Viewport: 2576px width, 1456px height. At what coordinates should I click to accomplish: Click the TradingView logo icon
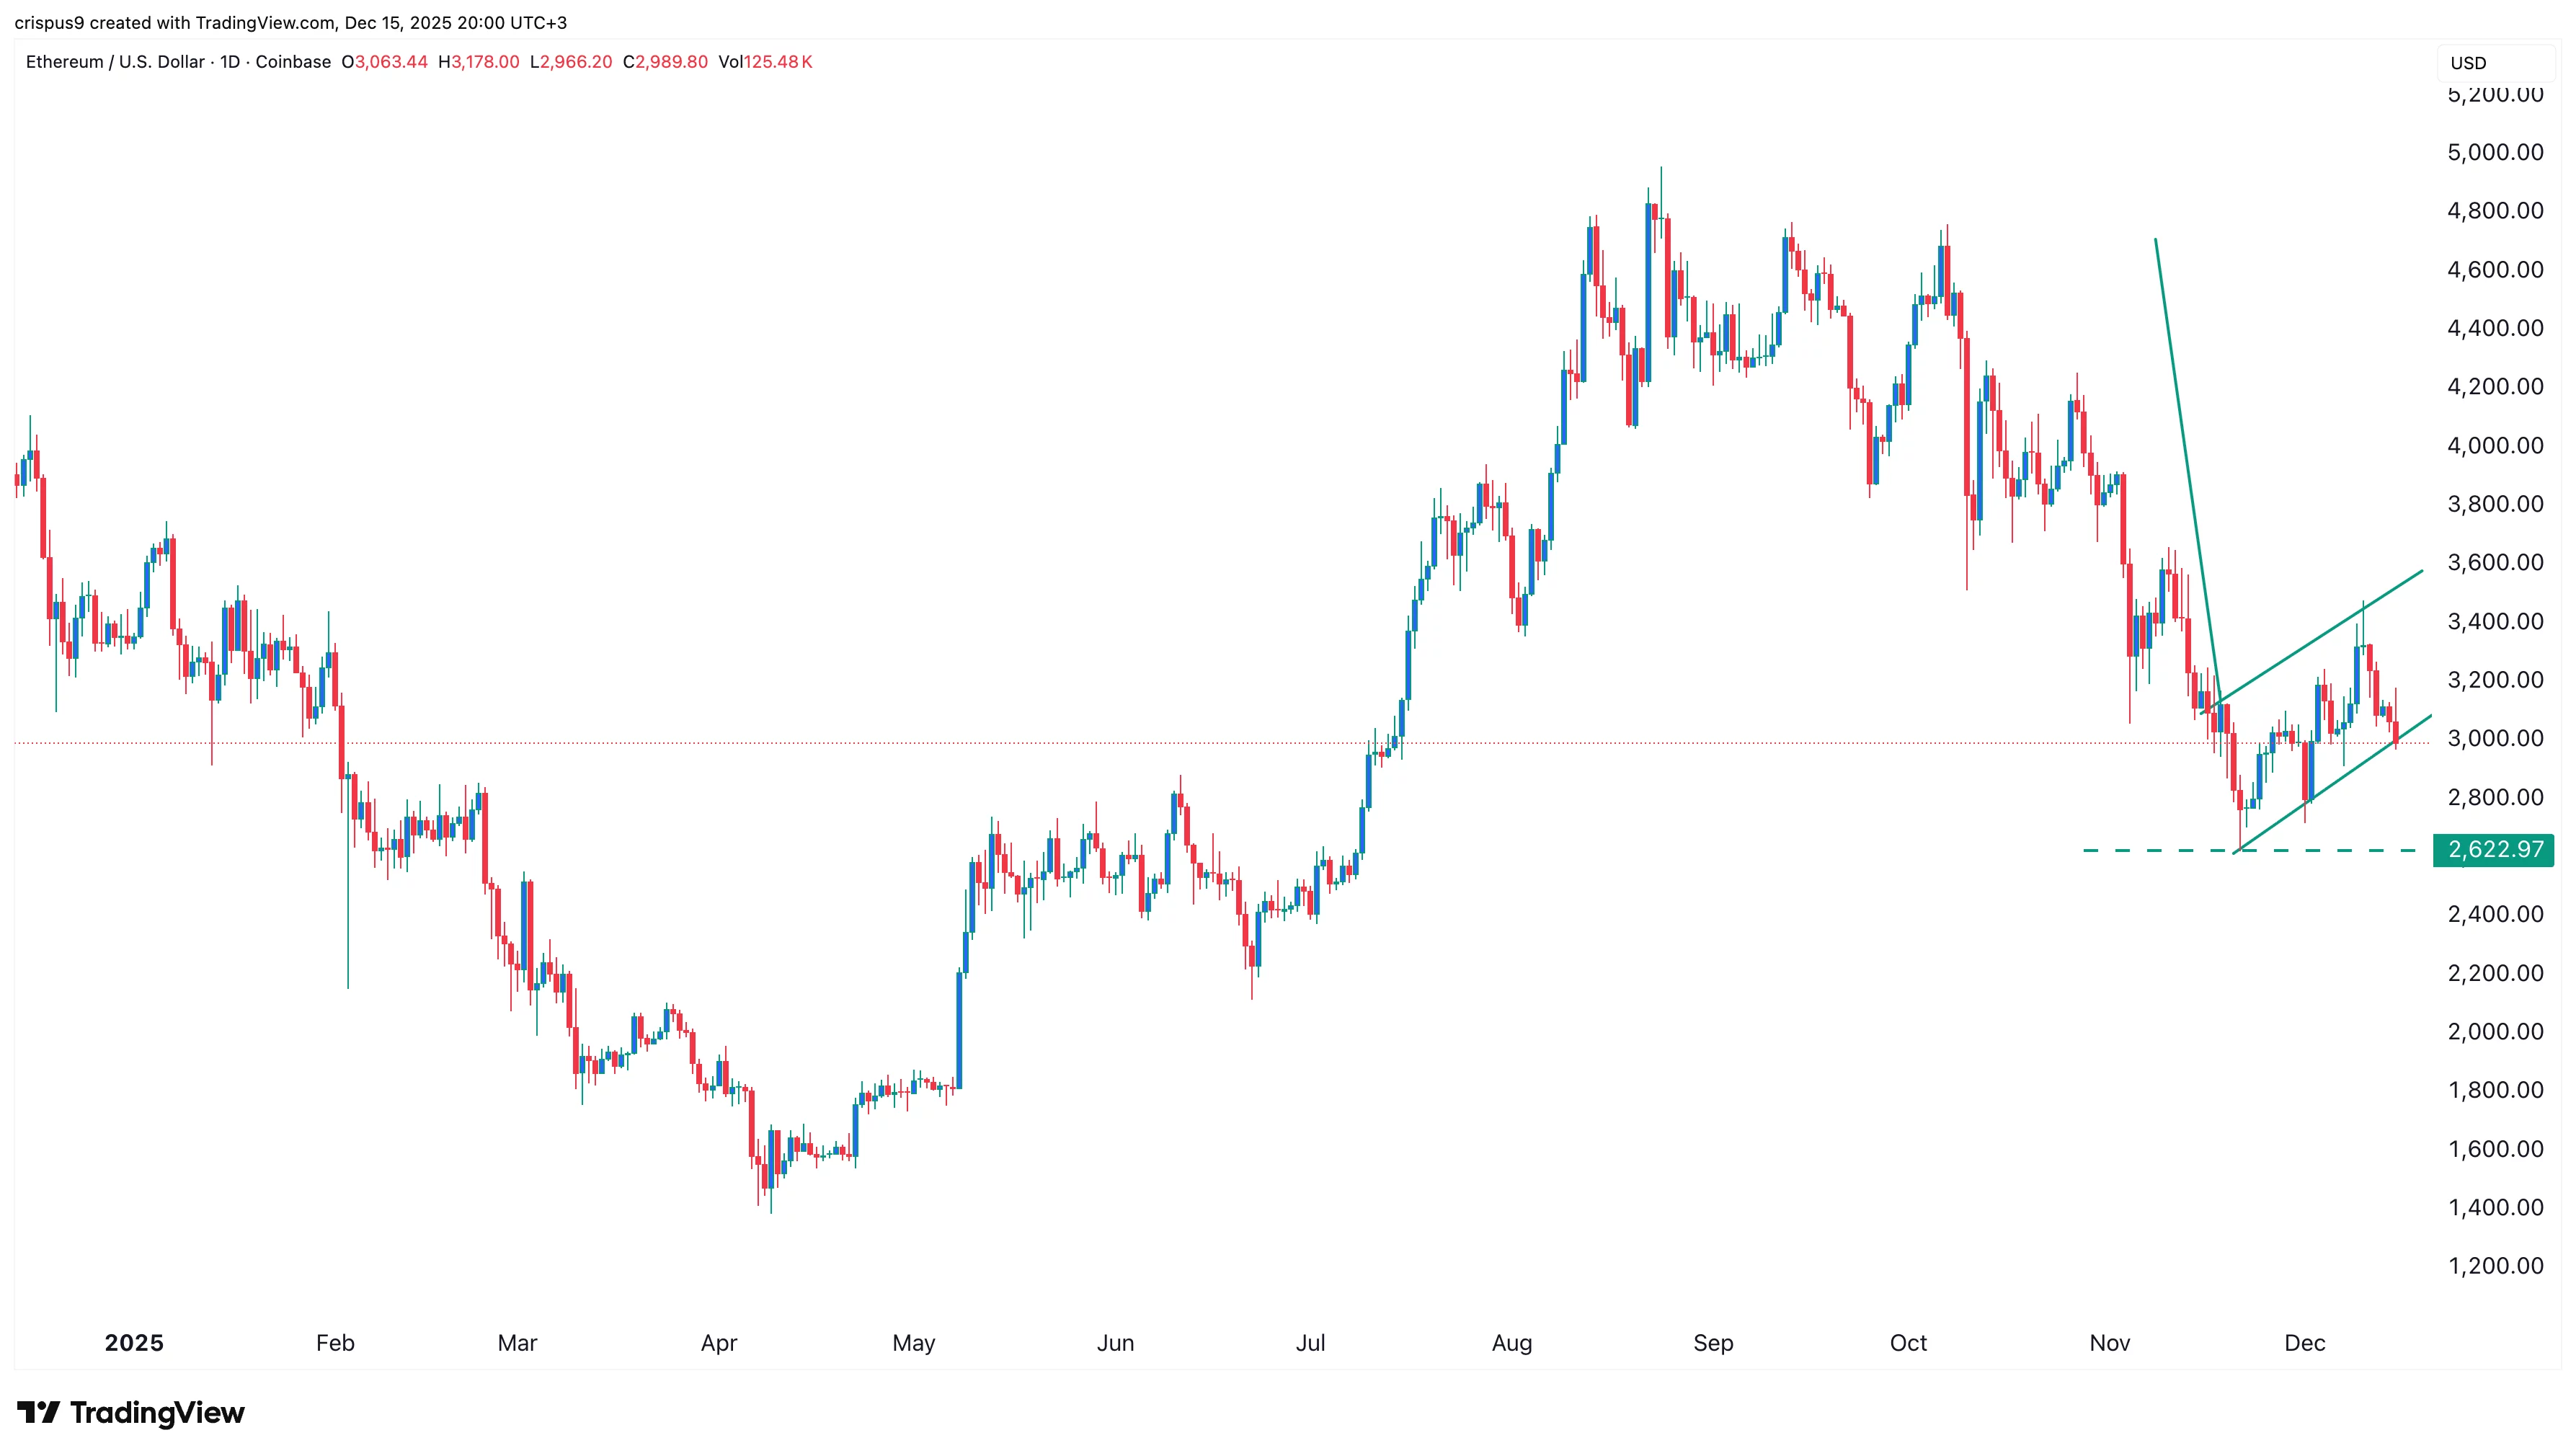coord(38,1412)
